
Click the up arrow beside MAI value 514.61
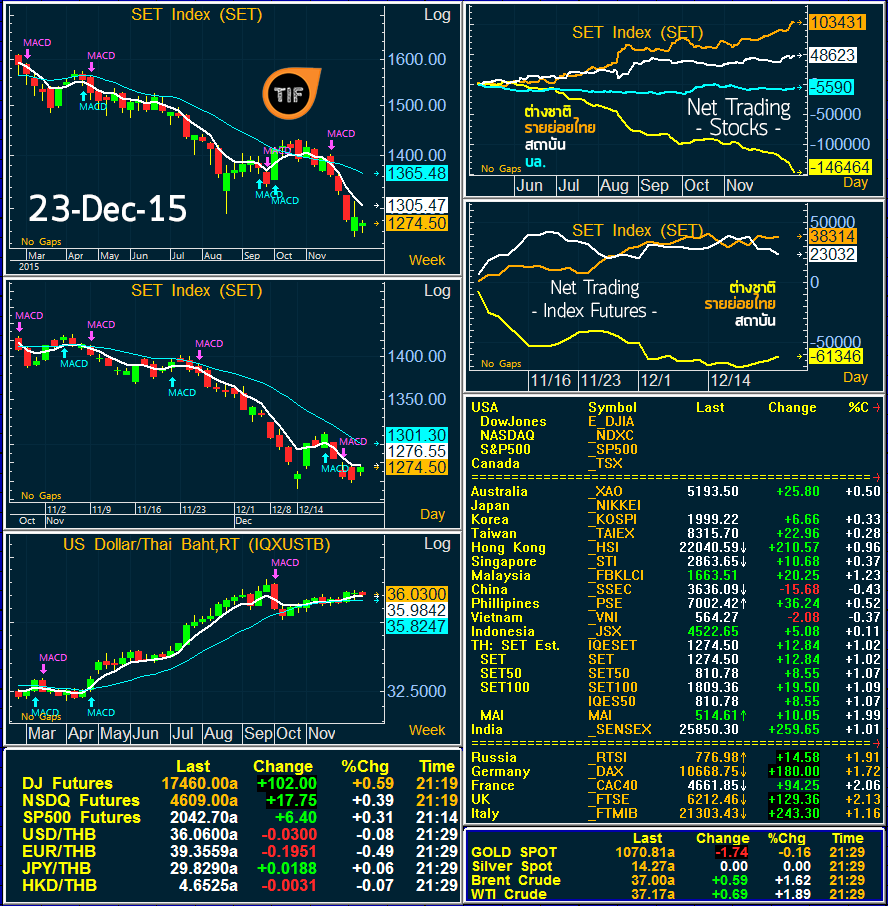tap(743, 715)
